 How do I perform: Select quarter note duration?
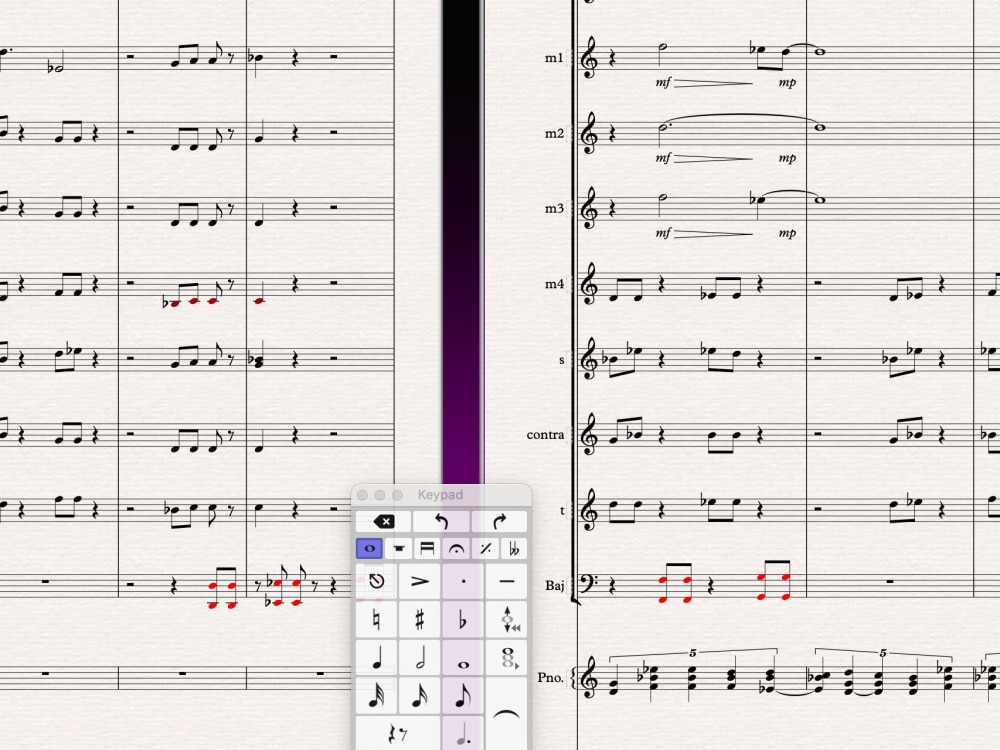[376, 658]
